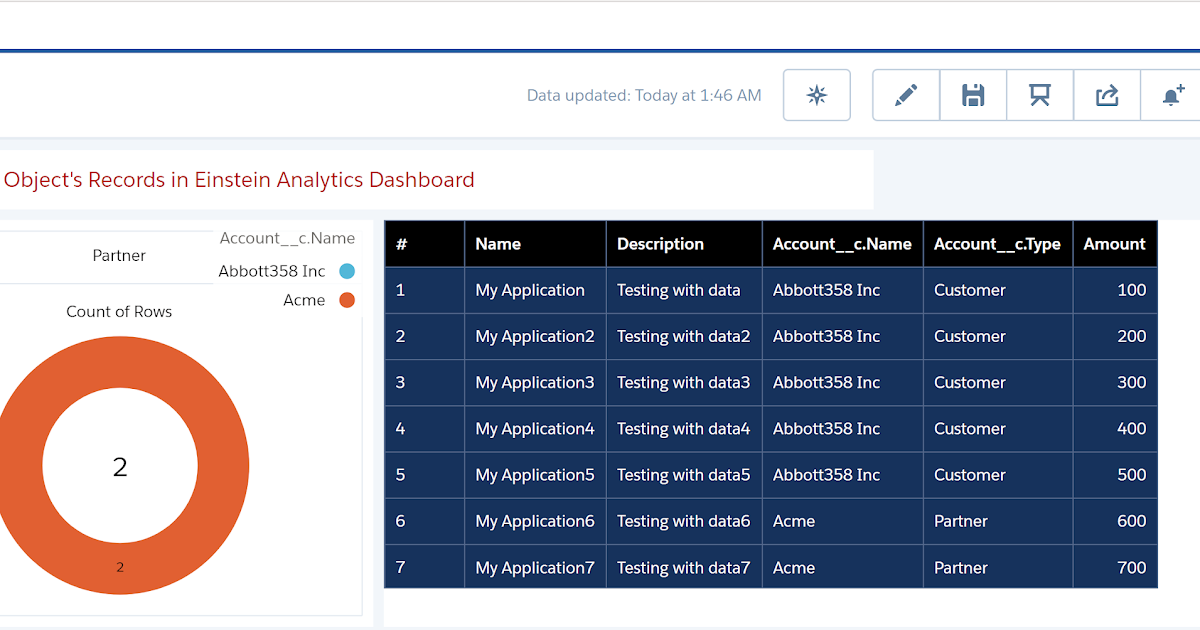The width and height of the screenshot is (1200, 630).
Task: Hide the blue Abbott358 Inc legend dot
Action: (x=349, y=271)
